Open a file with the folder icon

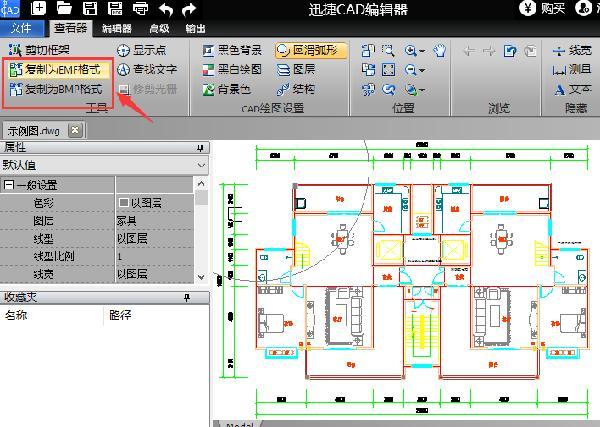point(64,8)
